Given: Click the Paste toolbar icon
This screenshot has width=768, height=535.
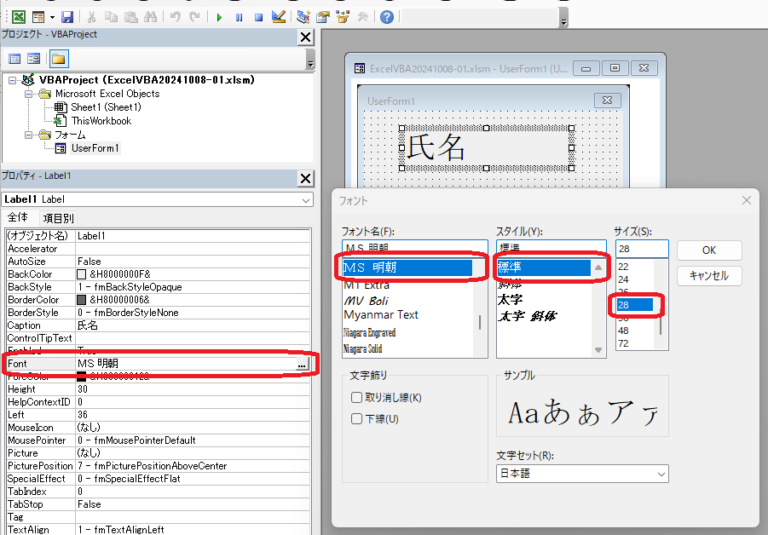Looking at the screenshot, I should [x=131, y=17].
